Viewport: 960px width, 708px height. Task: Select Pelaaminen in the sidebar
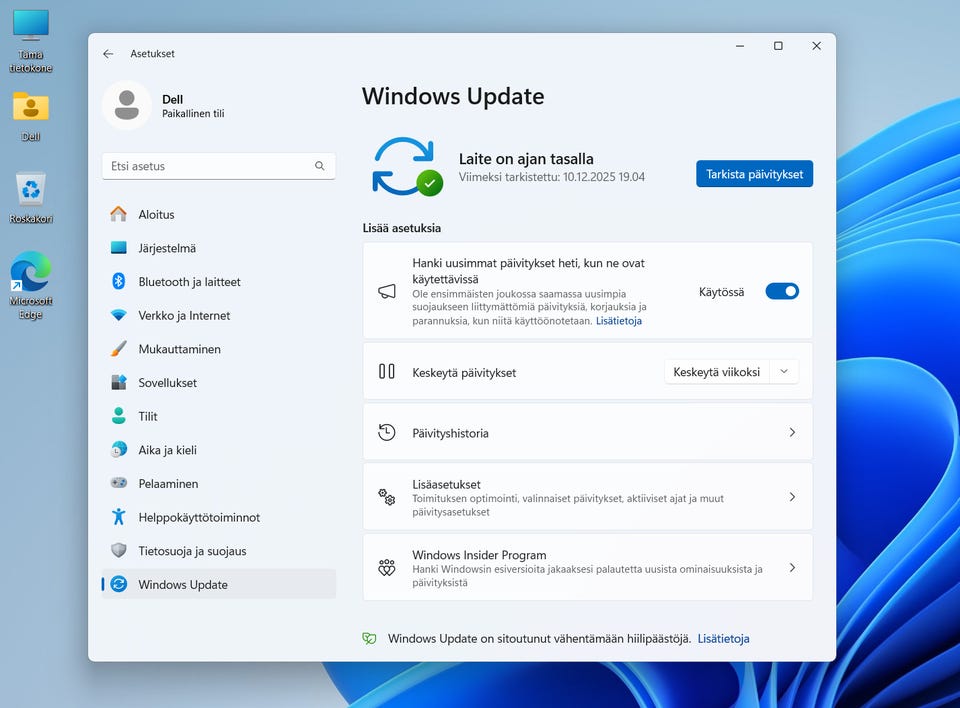[x=219, y=483]
